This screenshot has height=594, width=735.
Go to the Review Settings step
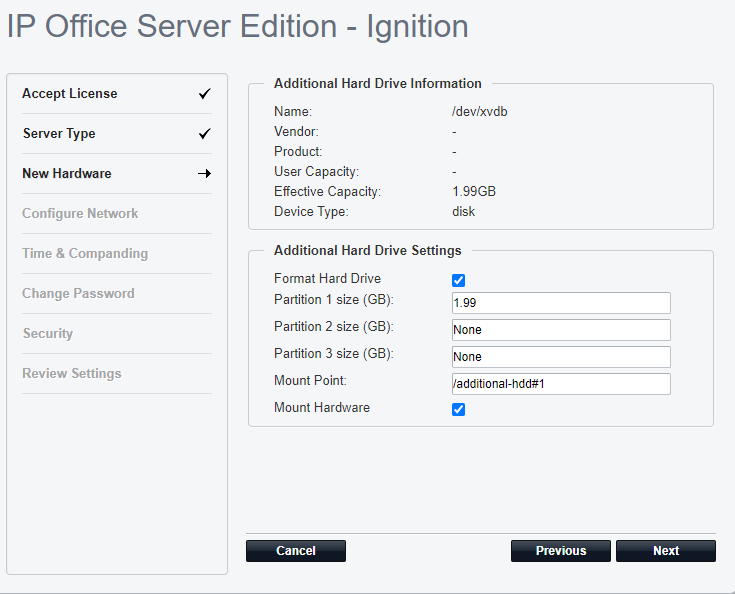click(x=72, y=373)
